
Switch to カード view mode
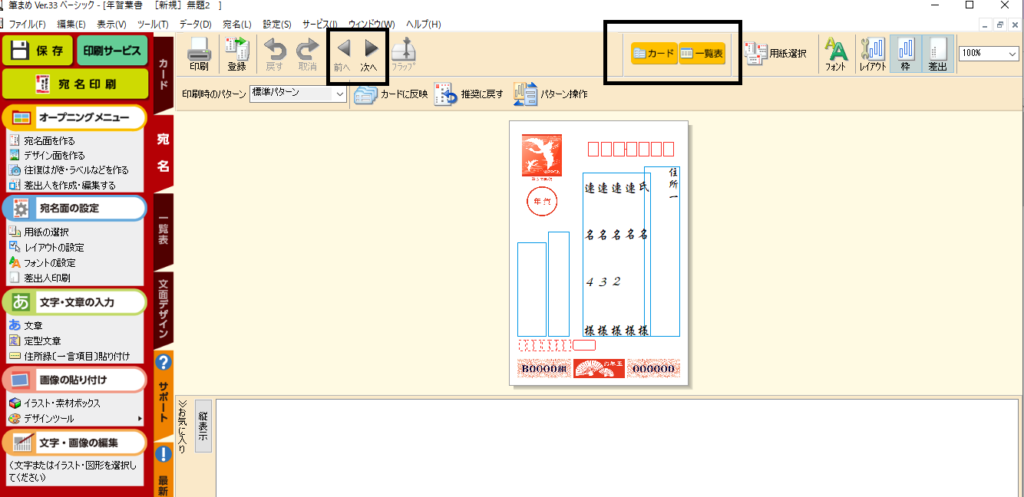[653, 53]
